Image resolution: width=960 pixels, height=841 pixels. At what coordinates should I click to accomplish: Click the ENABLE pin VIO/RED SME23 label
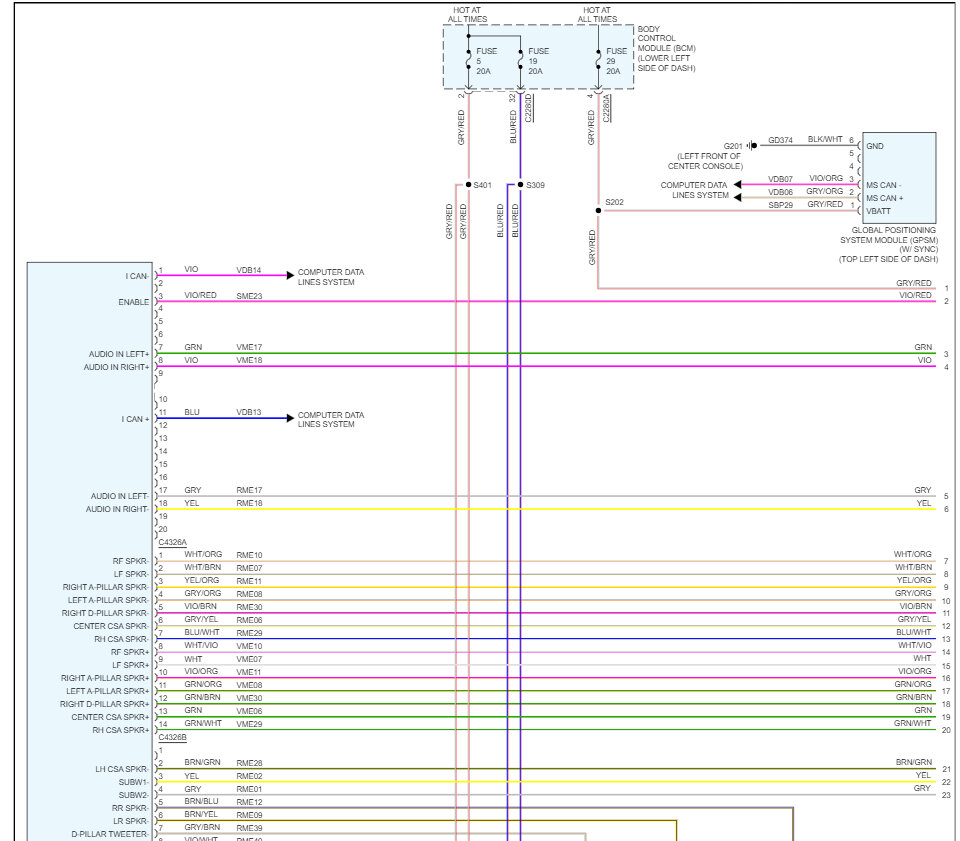click(223, 296)
